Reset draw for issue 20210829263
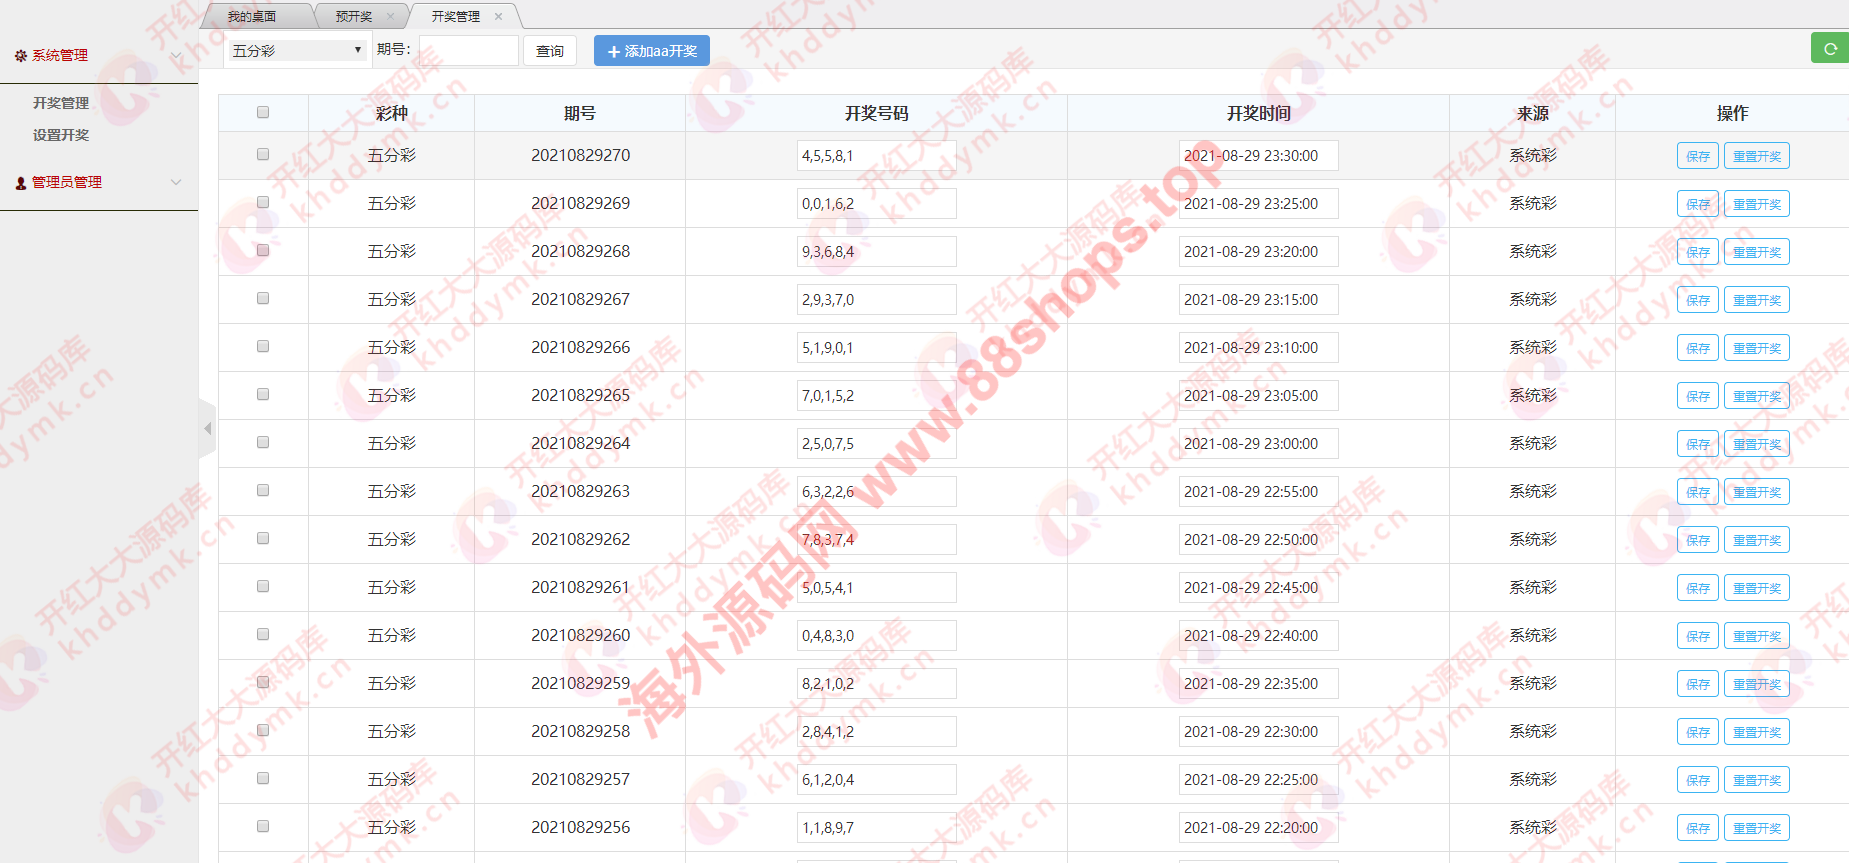1849x863 pixels. (1756, 492)
